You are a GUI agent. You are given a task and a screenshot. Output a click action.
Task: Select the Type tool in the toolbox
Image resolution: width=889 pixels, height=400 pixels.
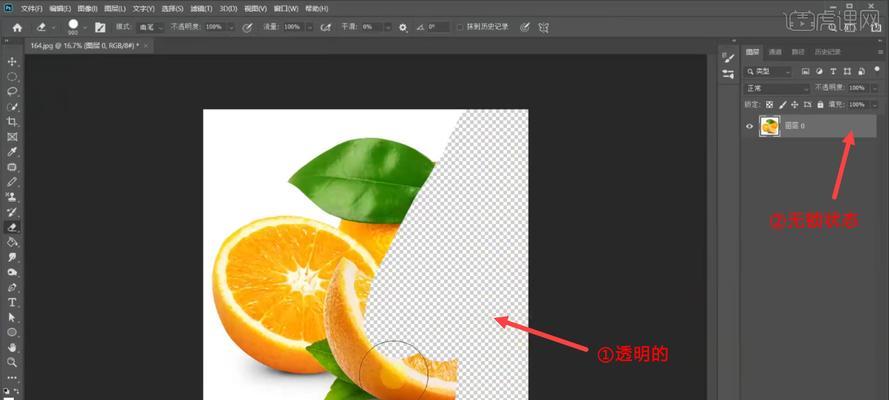coord(12,303)
